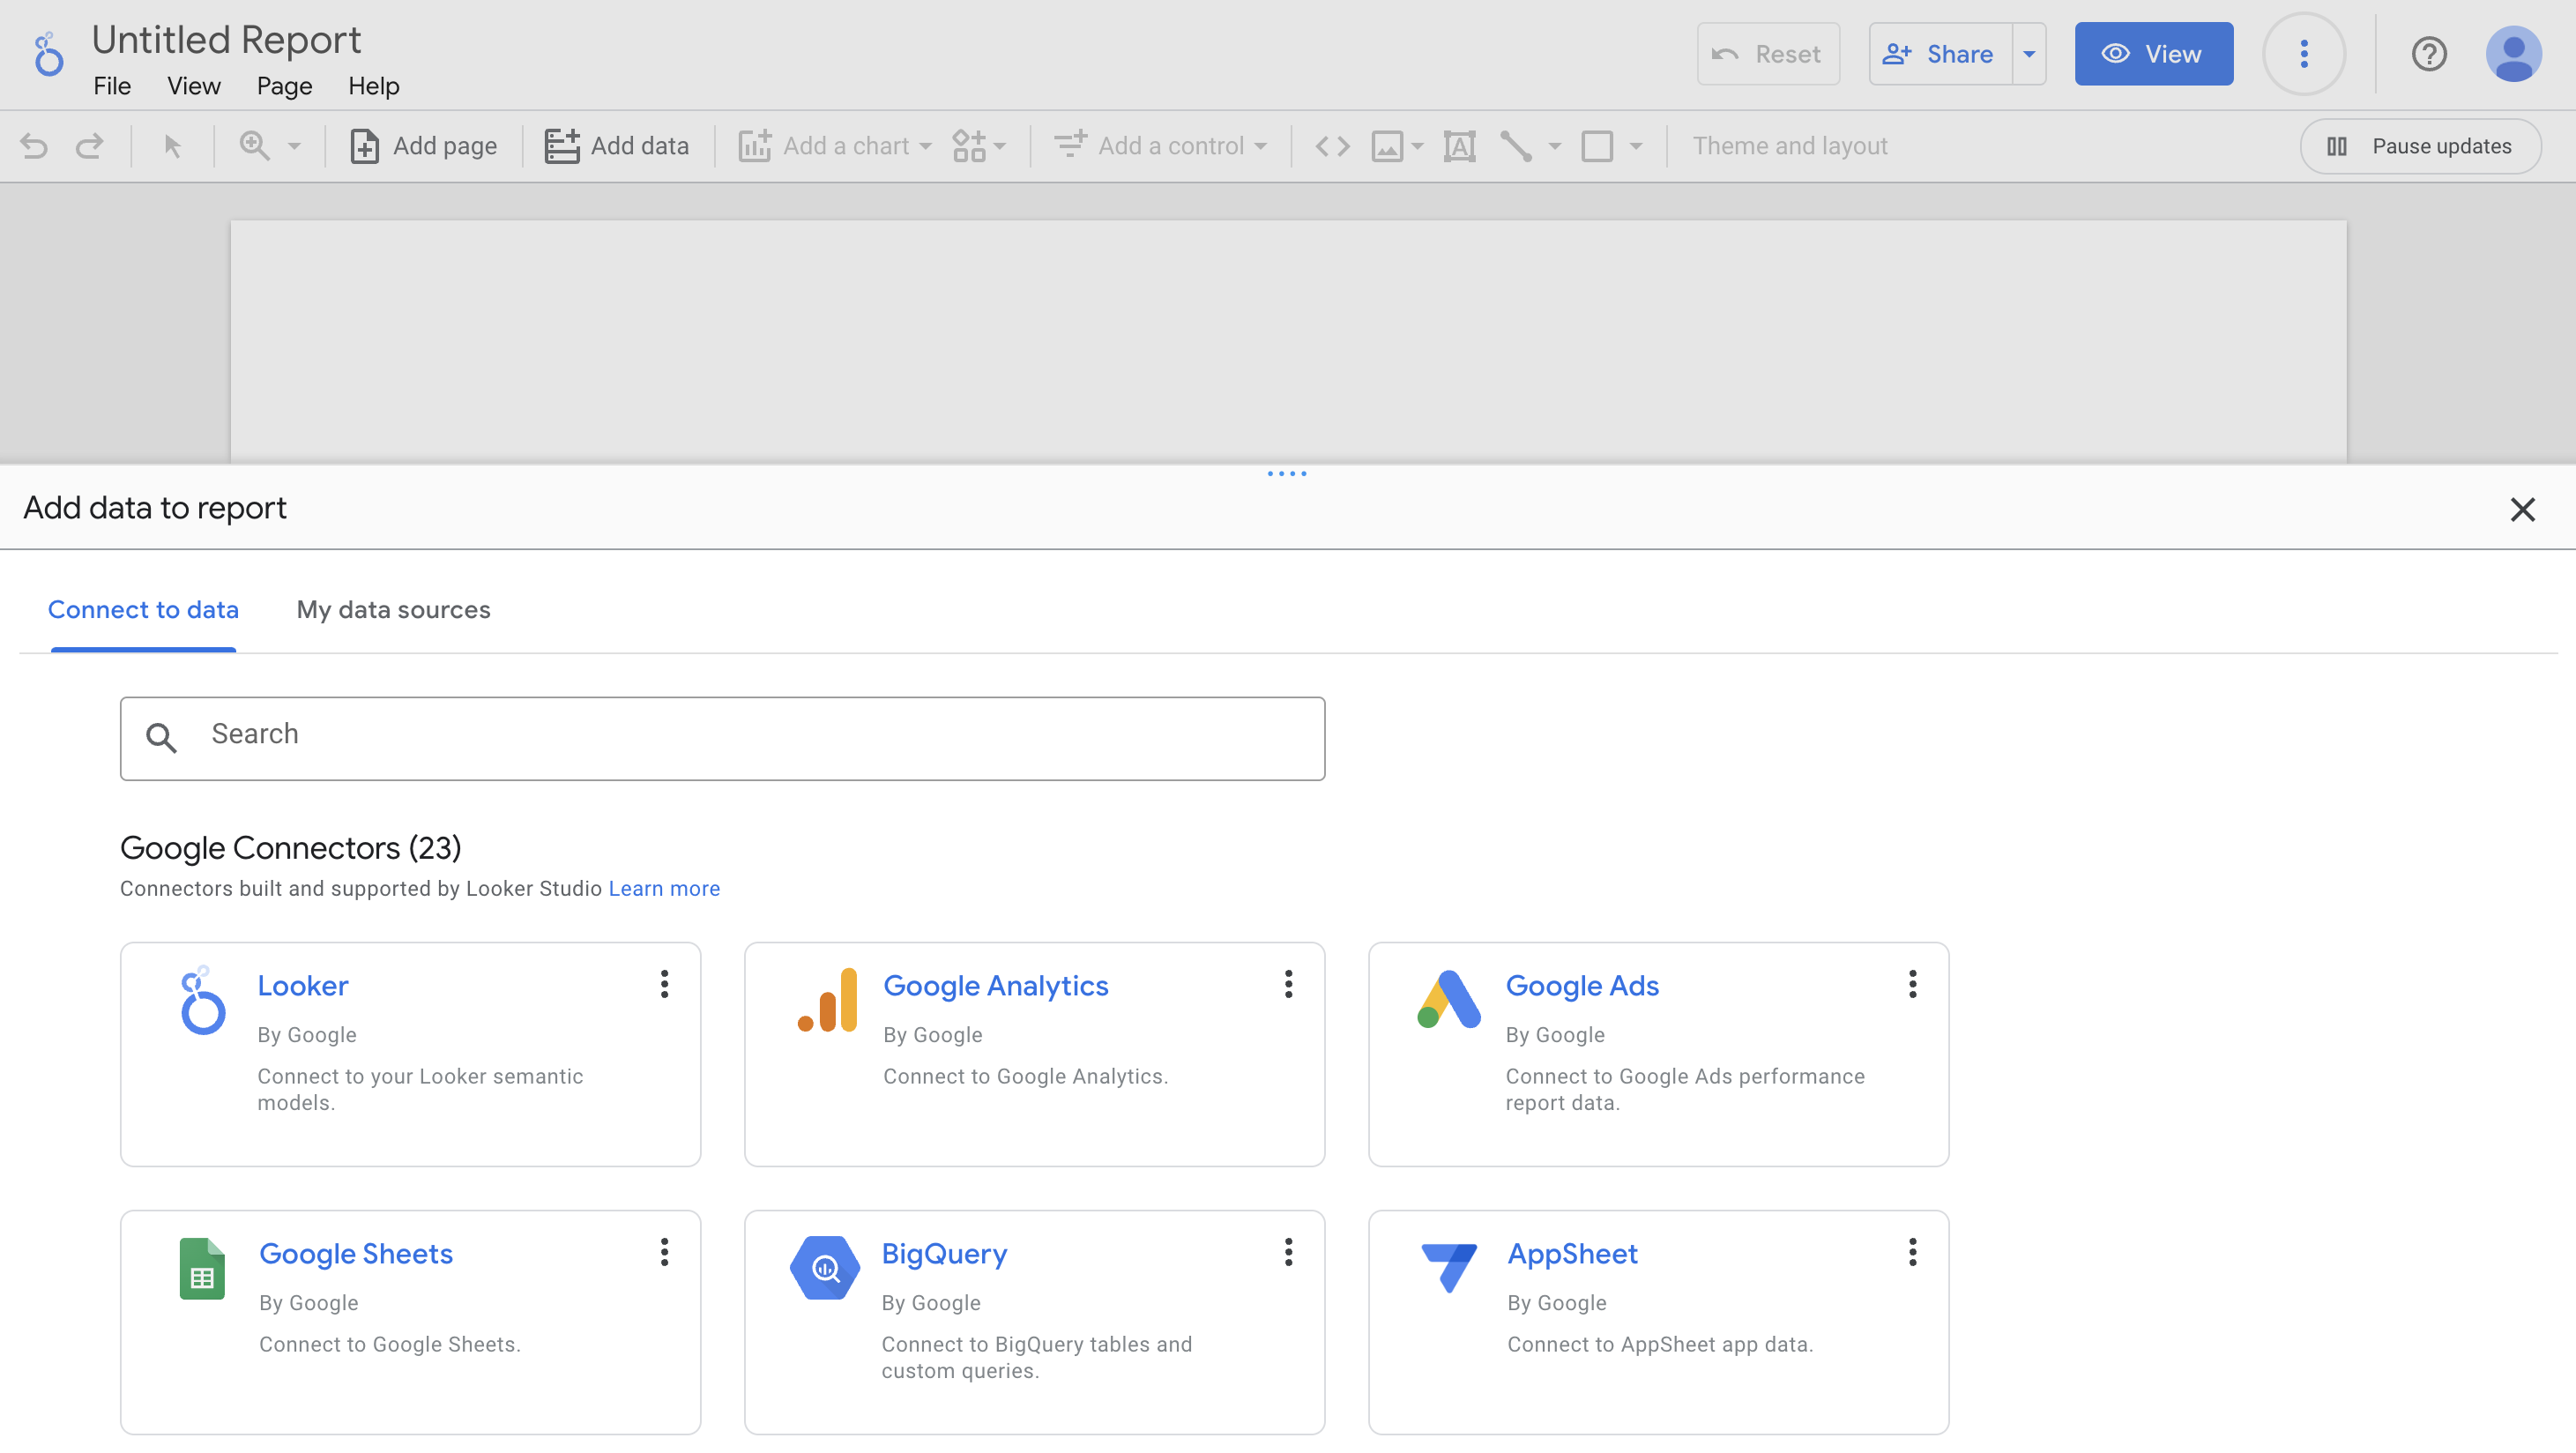Image resolution: width=2576 pixels, height=1453 pixels.
Task: Open the File menu
Action: pos(112,86)
